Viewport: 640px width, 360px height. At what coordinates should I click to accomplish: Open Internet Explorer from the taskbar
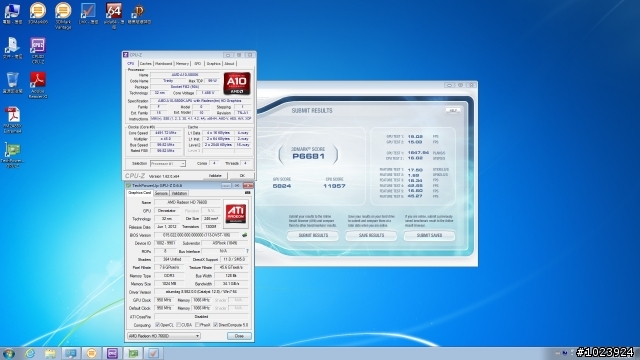pos(29,353)
